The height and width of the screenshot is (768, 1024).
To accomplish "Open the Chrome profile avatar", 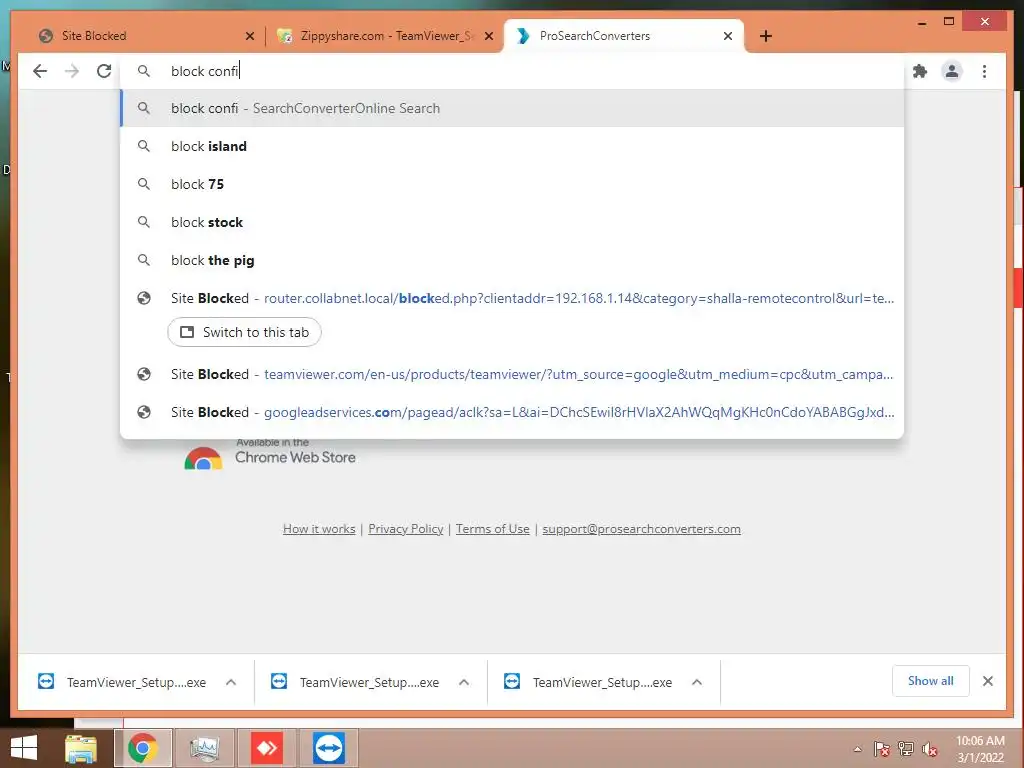I will [952, 71].
